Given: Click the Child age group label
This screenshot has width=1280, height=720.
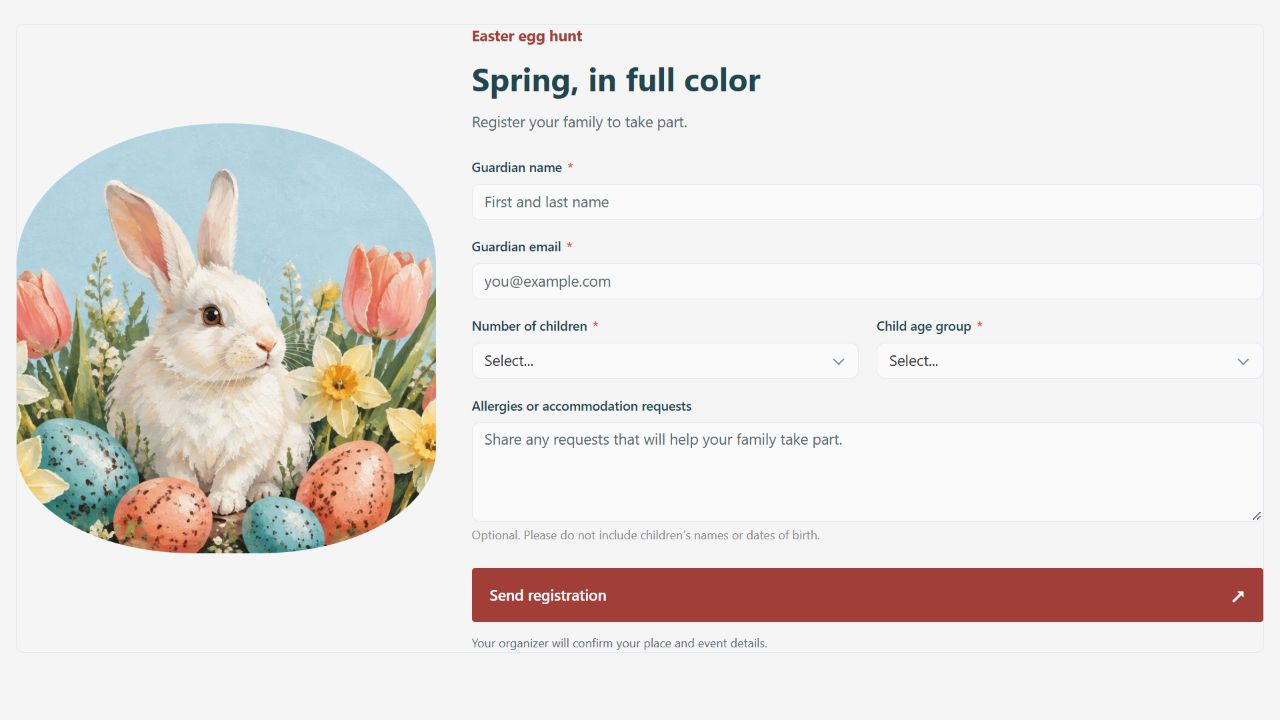Looking at the screenshot, I should tap(924, 326).
